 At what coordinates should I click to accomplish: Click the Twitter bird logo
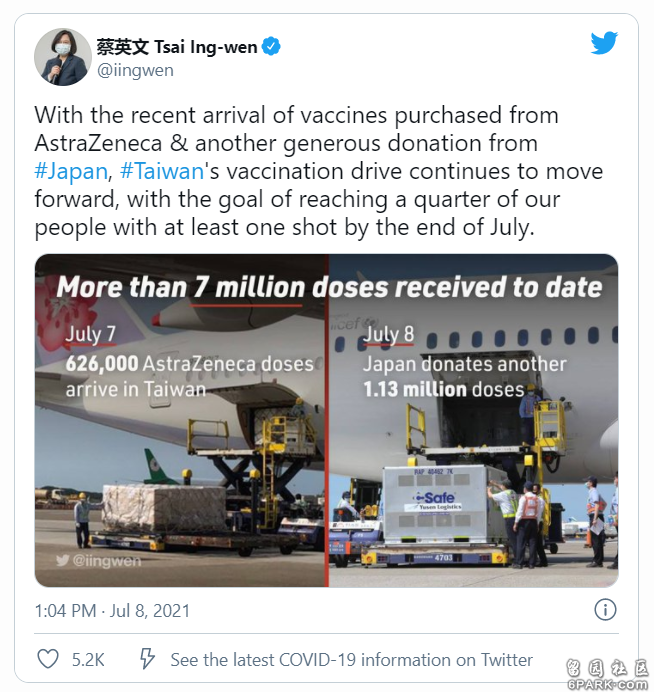pos(604,43)
